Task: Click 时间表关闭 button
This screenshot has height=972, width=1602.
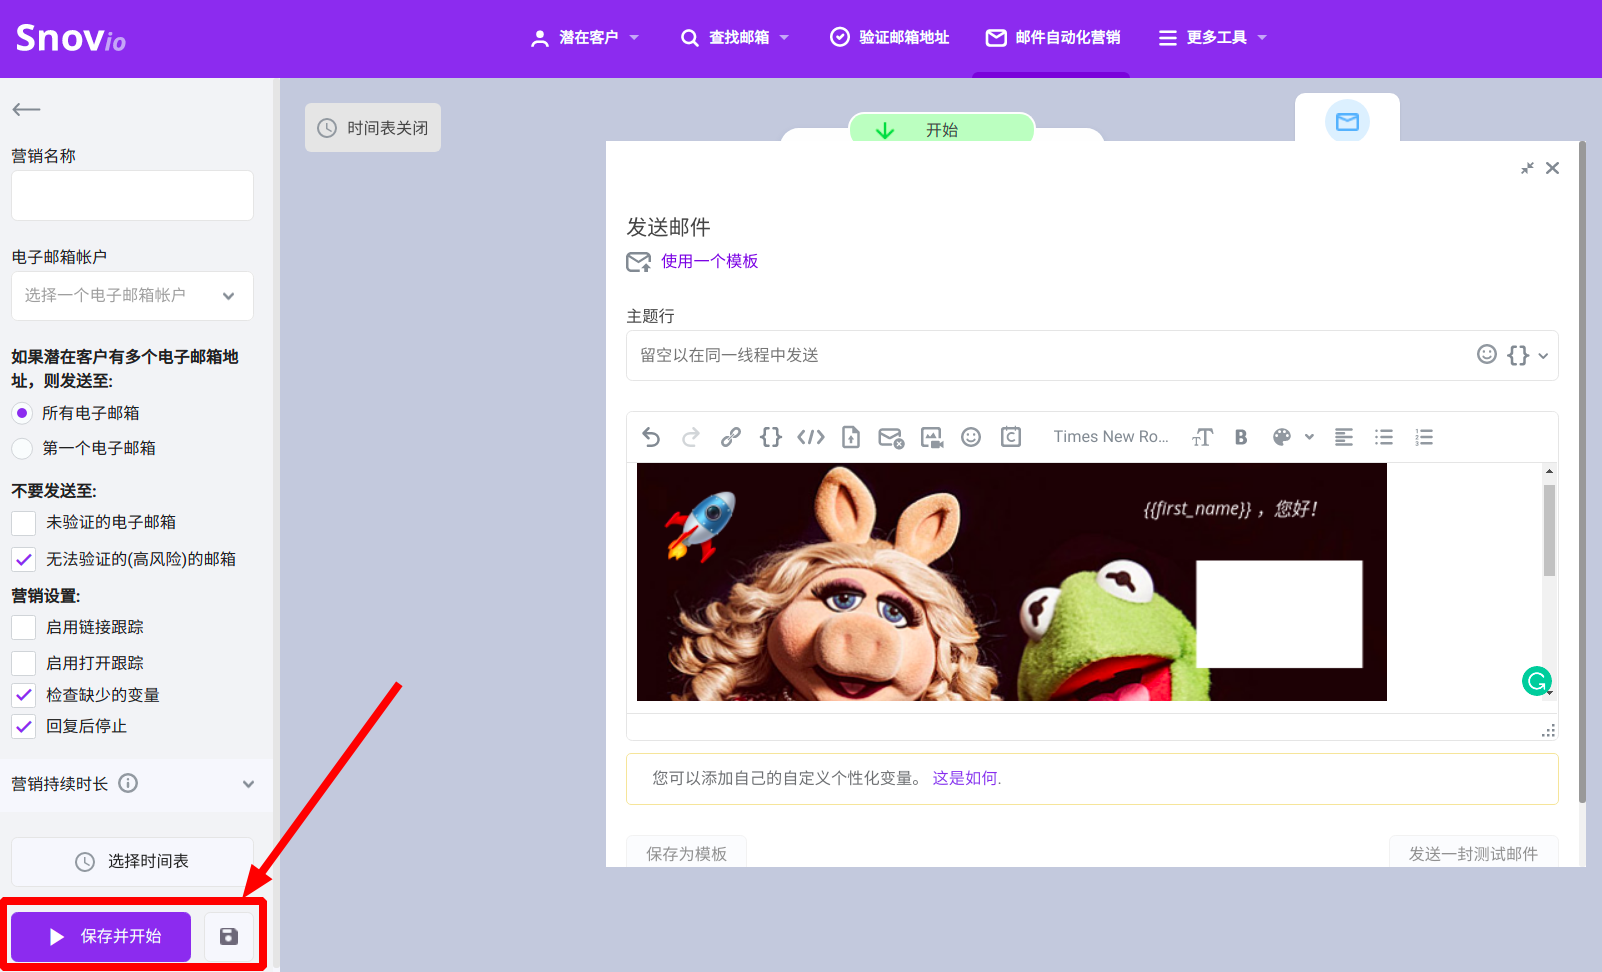Action: point(373,128)
